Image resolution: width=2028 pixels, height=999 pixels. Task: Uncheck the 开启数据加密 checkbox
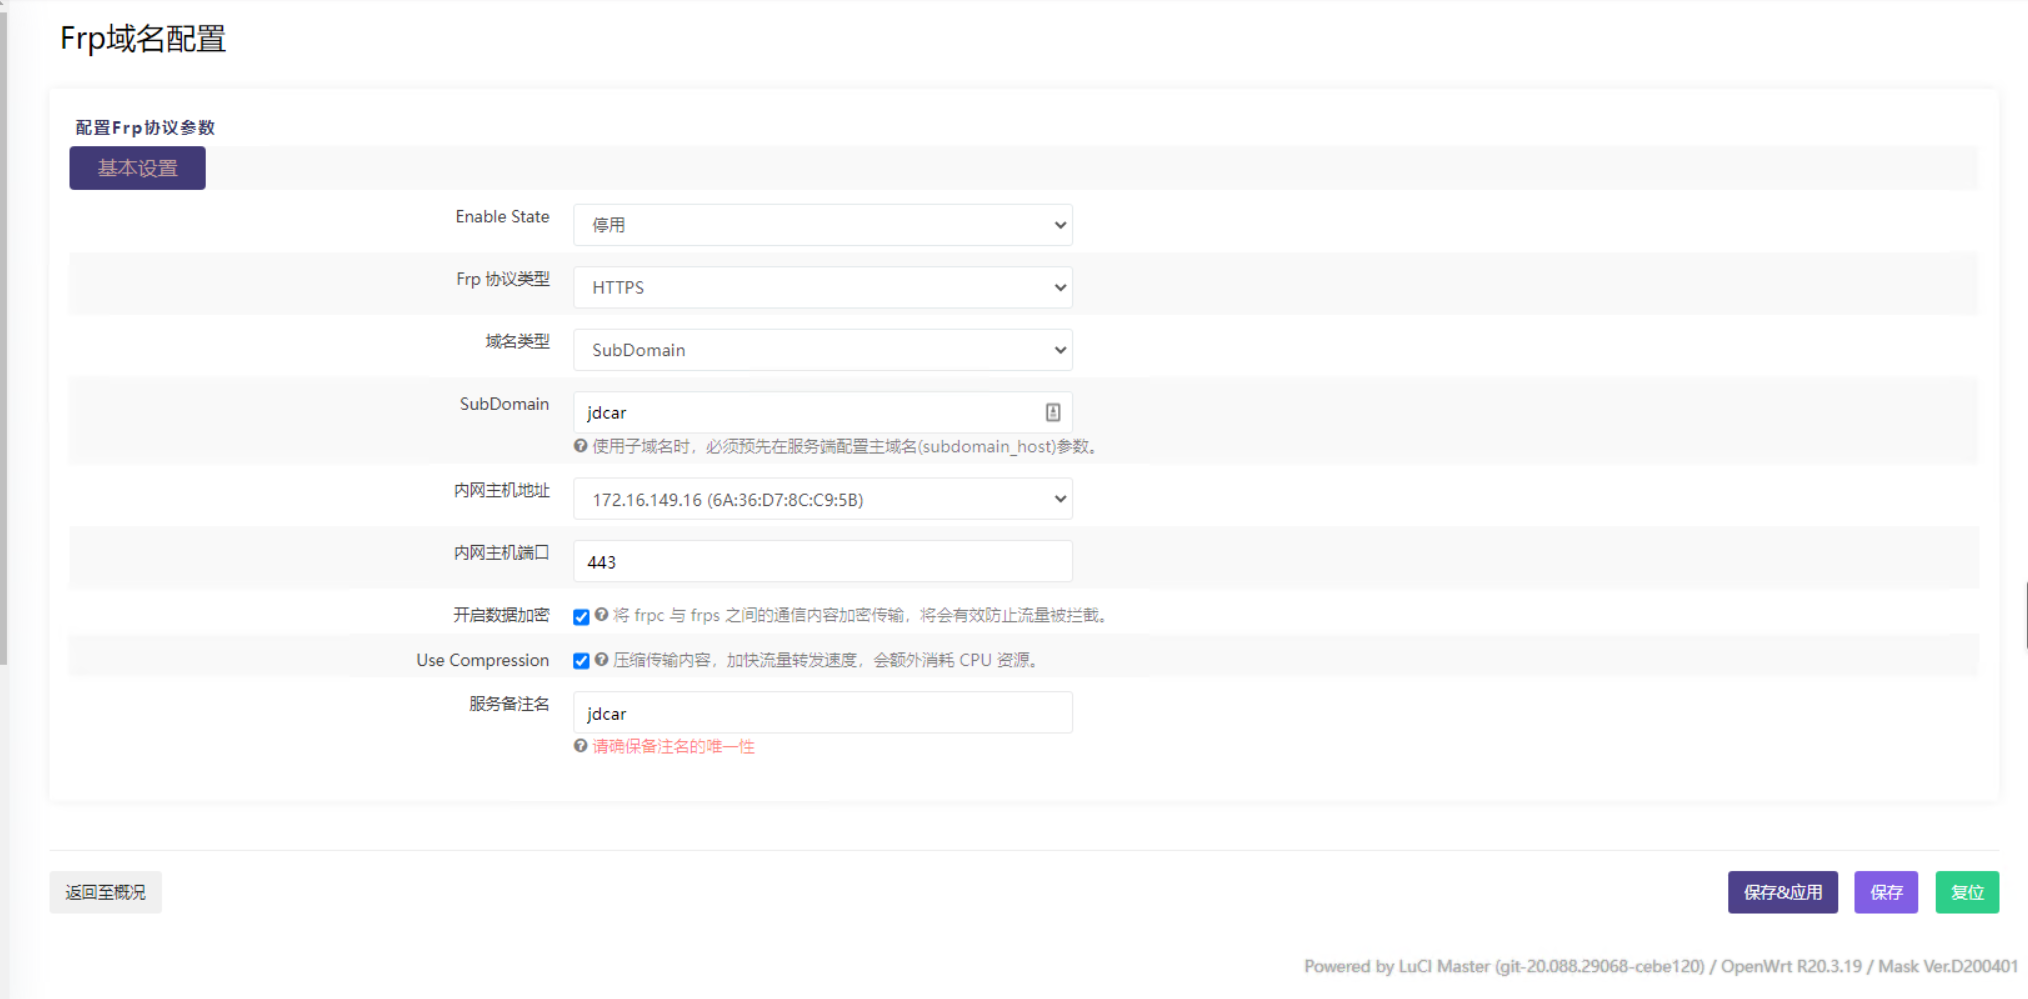pos(581,616)
